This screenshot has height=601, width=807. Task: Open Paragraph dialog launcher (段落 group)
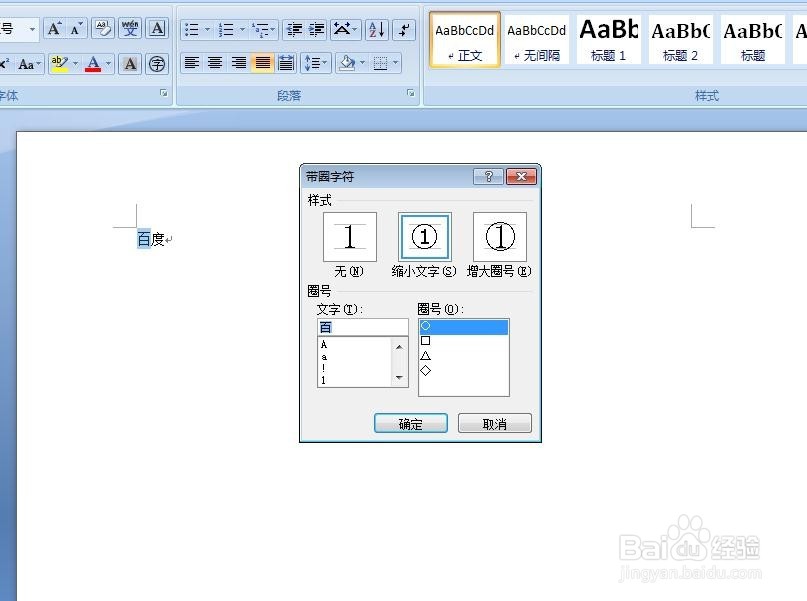(411, 93)
